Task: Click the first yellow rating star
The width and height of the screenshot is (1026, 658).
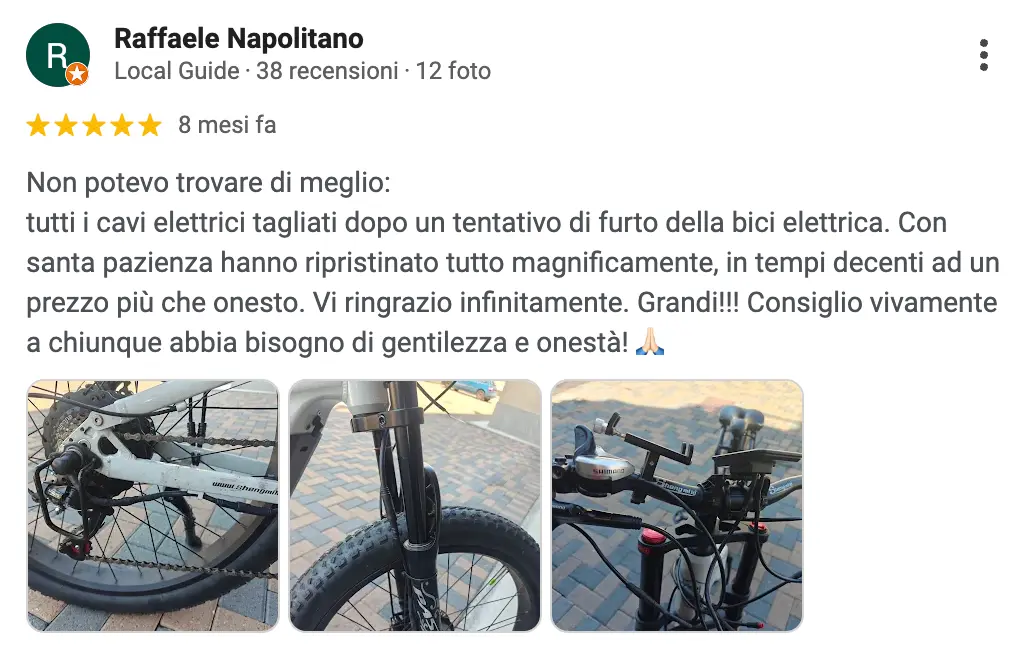Action: [38, 125]
